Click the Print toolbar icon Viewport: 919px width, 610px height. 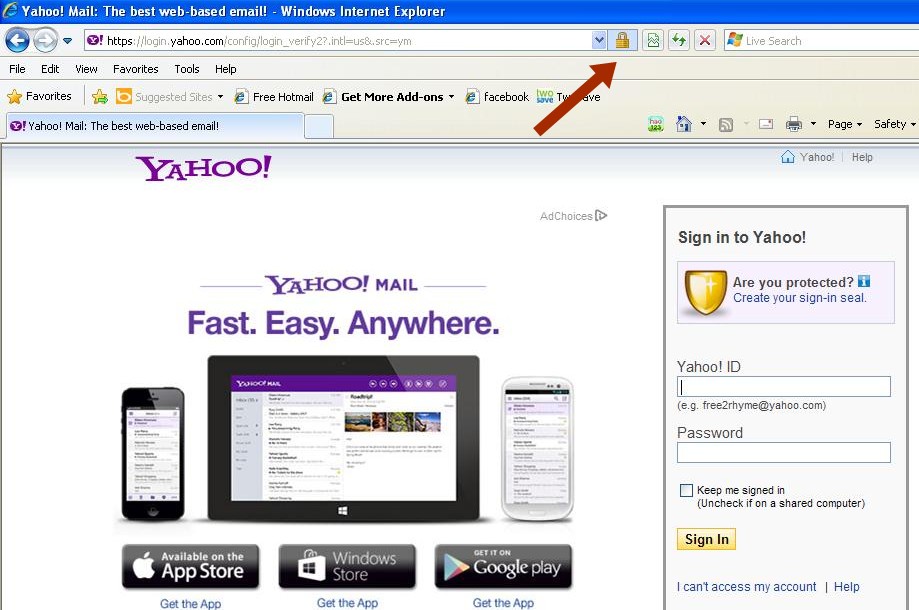click(x=794, y=124)
